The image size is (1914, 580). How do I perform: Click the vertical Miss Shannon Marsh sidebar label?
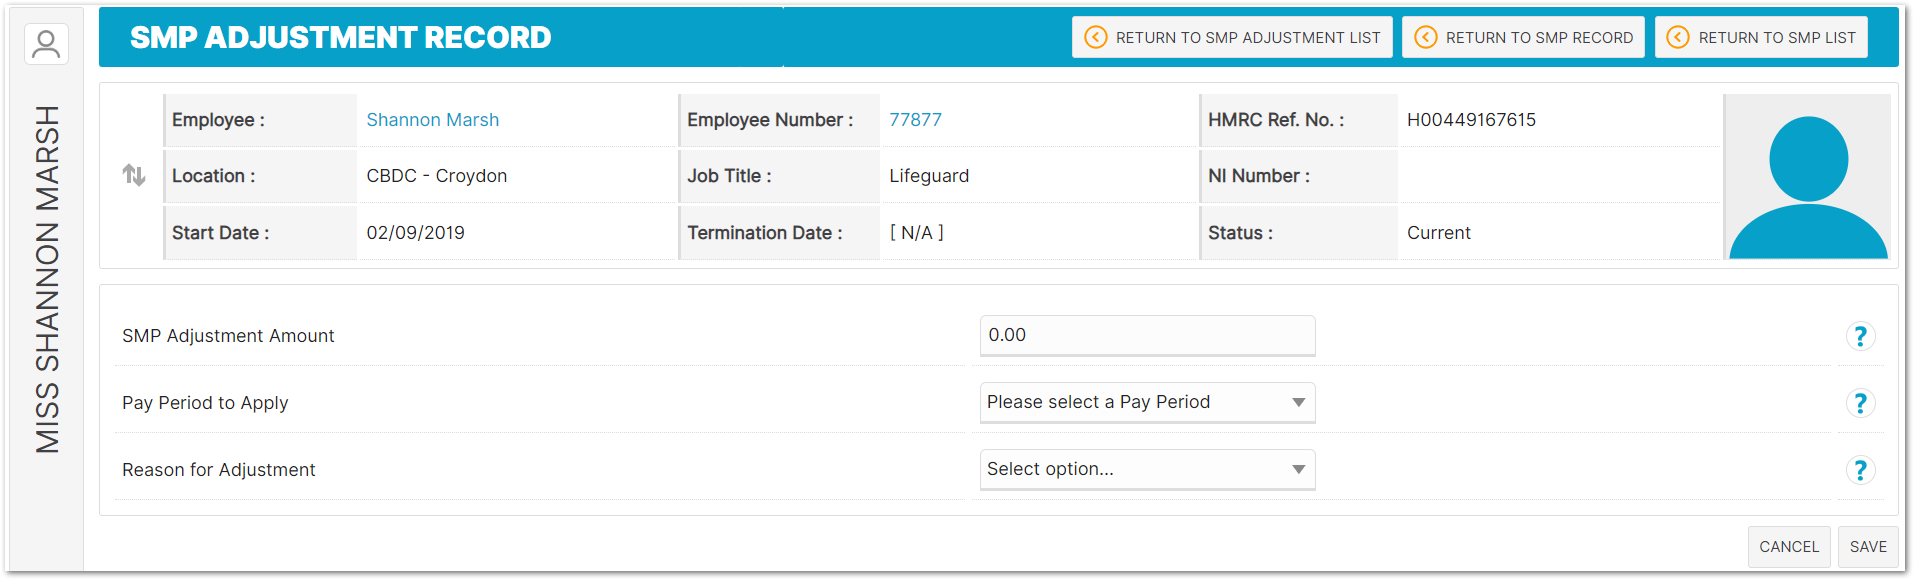47,279
